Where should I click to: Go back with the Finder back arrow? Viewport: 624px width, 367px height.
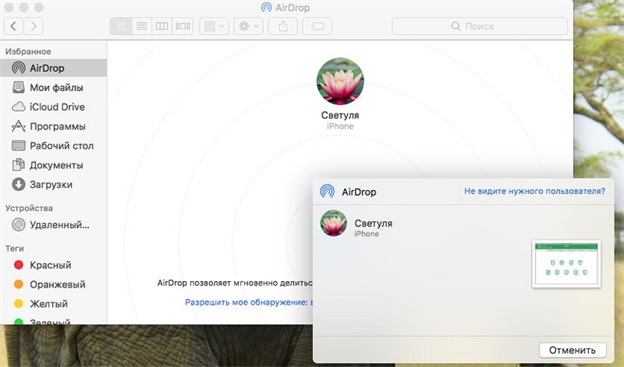tap(14, 26)
